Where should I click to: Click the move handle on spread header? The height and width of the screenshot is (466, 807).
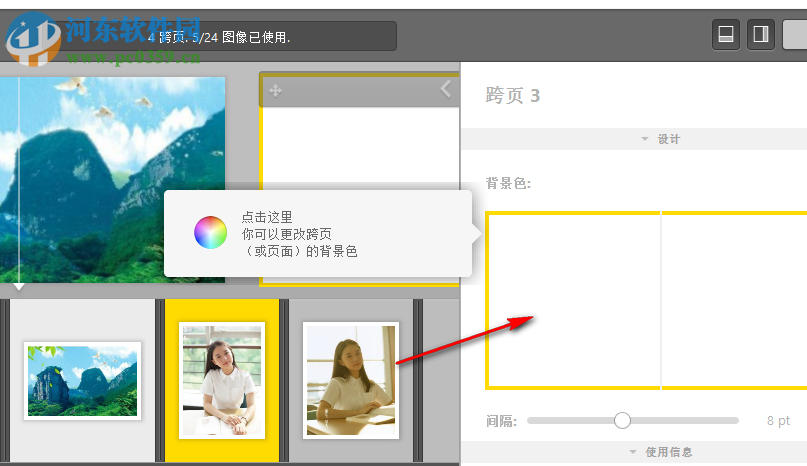pos(275,91)
